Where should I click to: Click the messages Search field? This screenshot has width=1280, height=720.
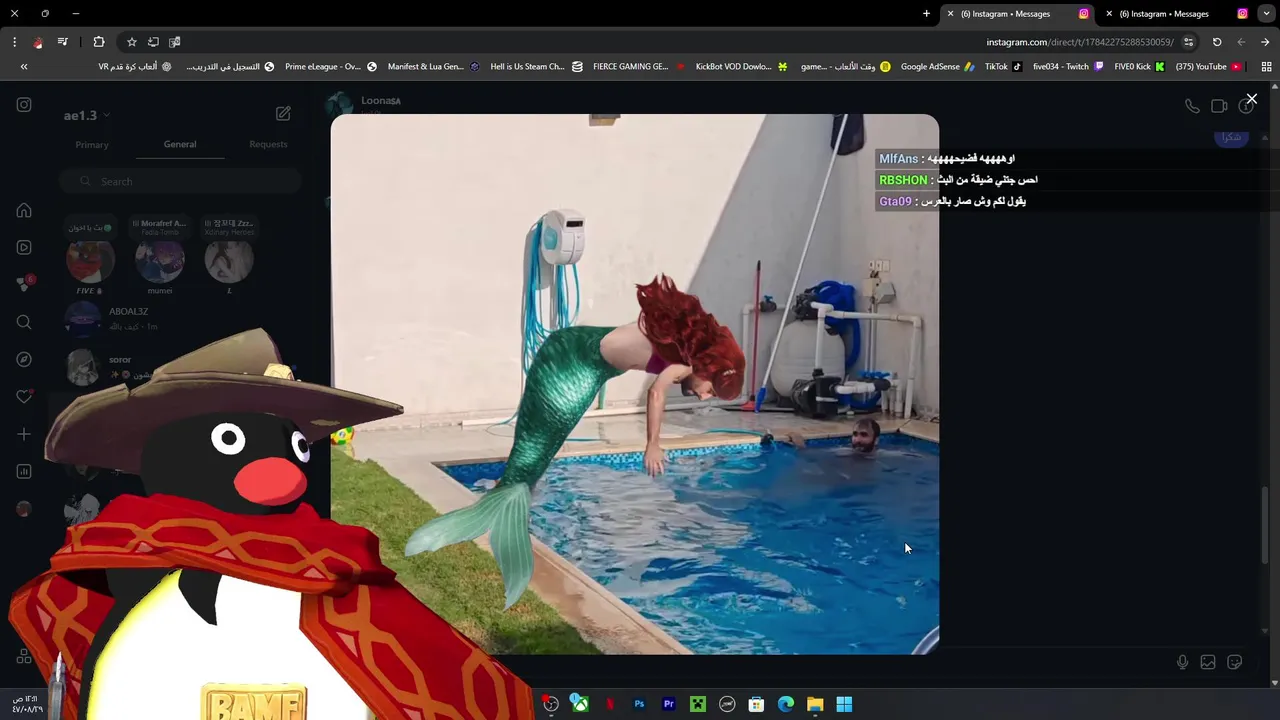[x=180, y=181]
